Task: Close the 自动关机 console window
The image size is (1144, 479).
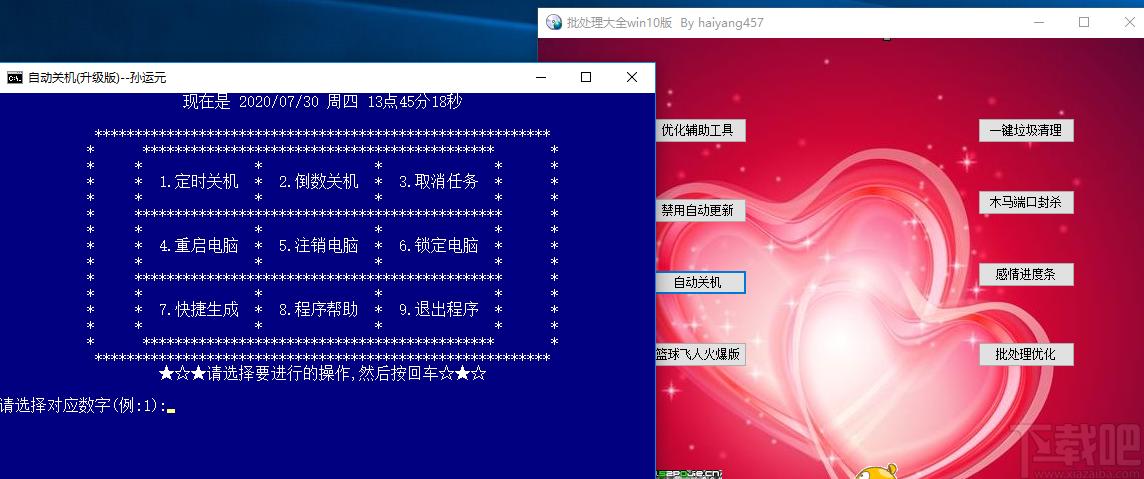Action: (x=632, y=77)
